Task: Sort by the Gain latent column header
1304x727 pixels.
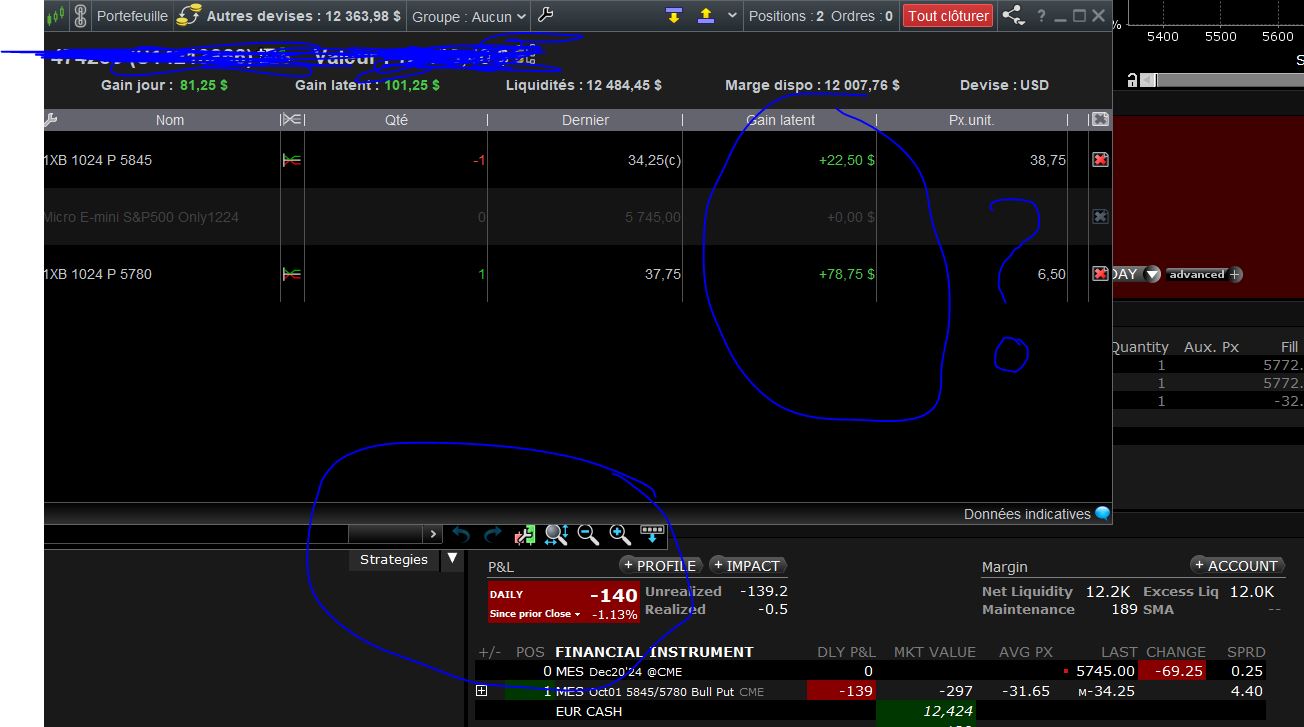Action: 780,120
